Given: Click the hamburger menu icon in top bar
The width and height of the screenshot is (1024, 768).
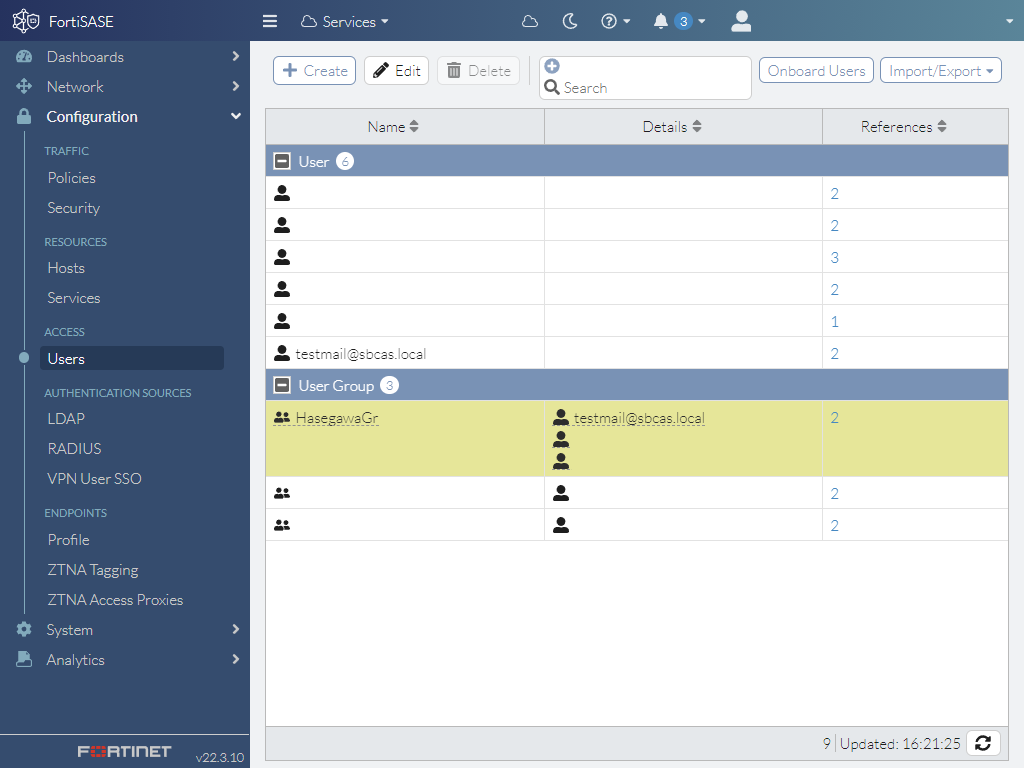Looking at the screenshot, I should click(x=270, y=21).
